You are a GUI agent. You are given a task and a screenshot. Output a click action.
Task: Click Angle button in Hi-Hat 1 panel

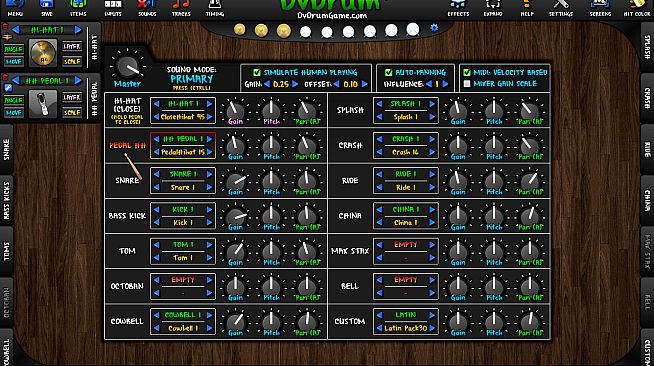(14, 49)
